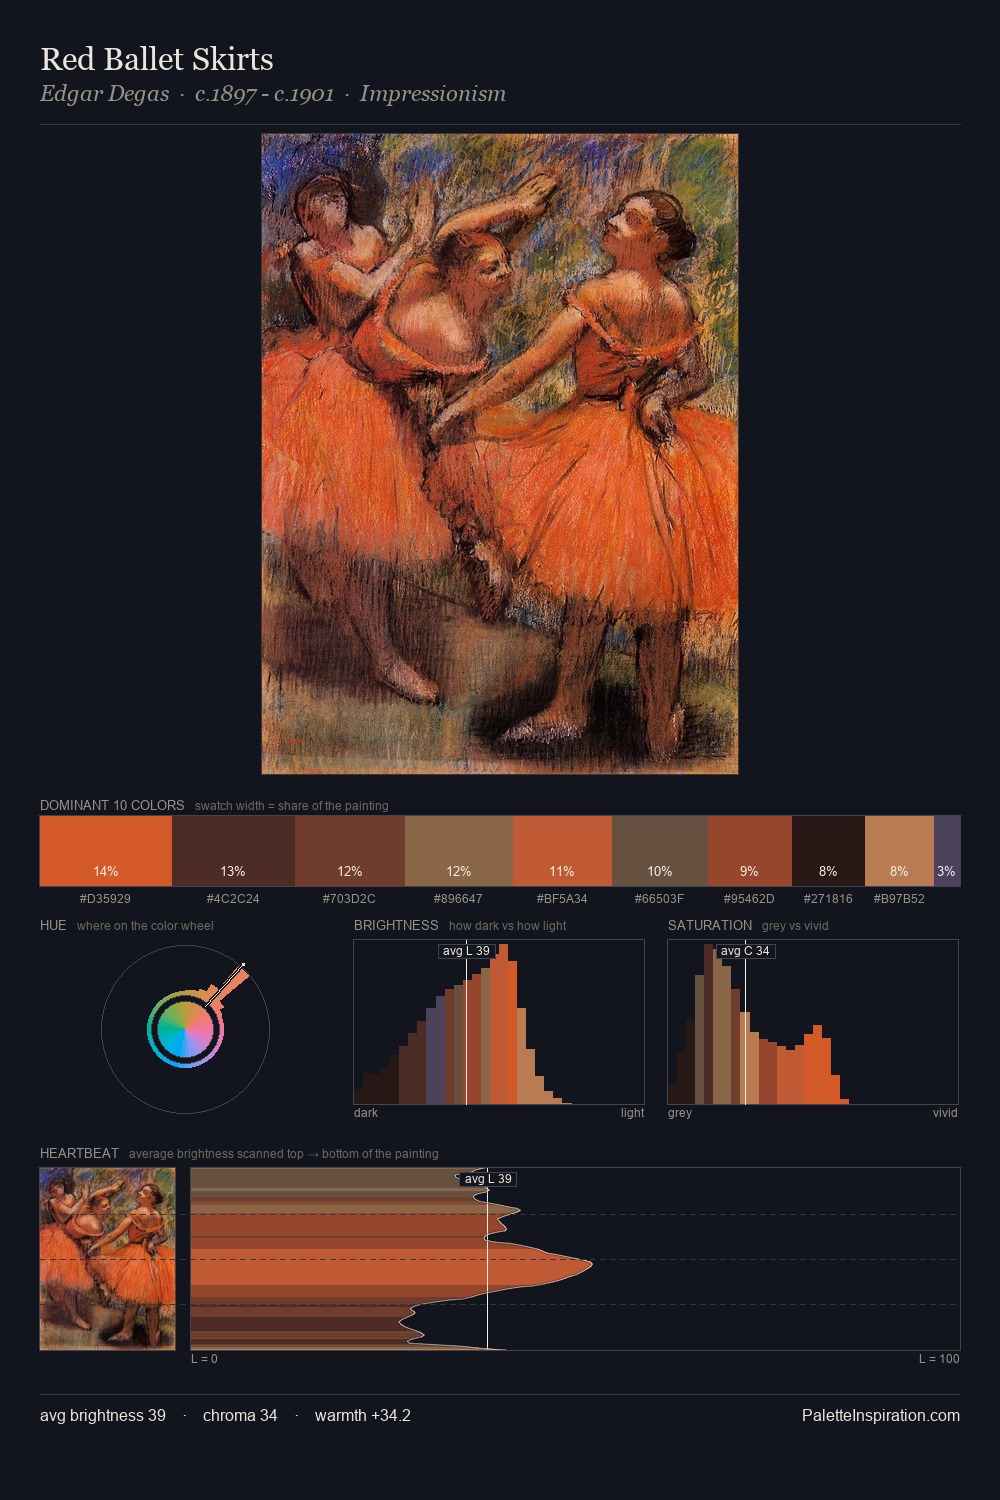Viewport: 1000px width, 1500px height.
Task: Click the 'where on the color wheel' caption
Action: point(145,926)
